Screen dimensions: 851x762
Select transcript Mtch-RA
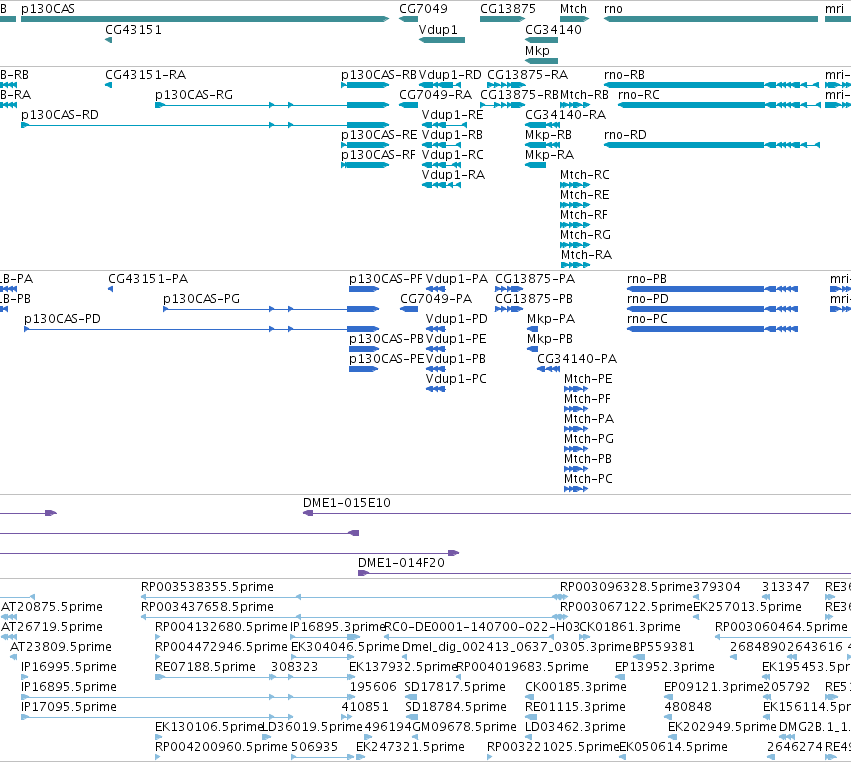pyautogui.click(x=586, y=256)
